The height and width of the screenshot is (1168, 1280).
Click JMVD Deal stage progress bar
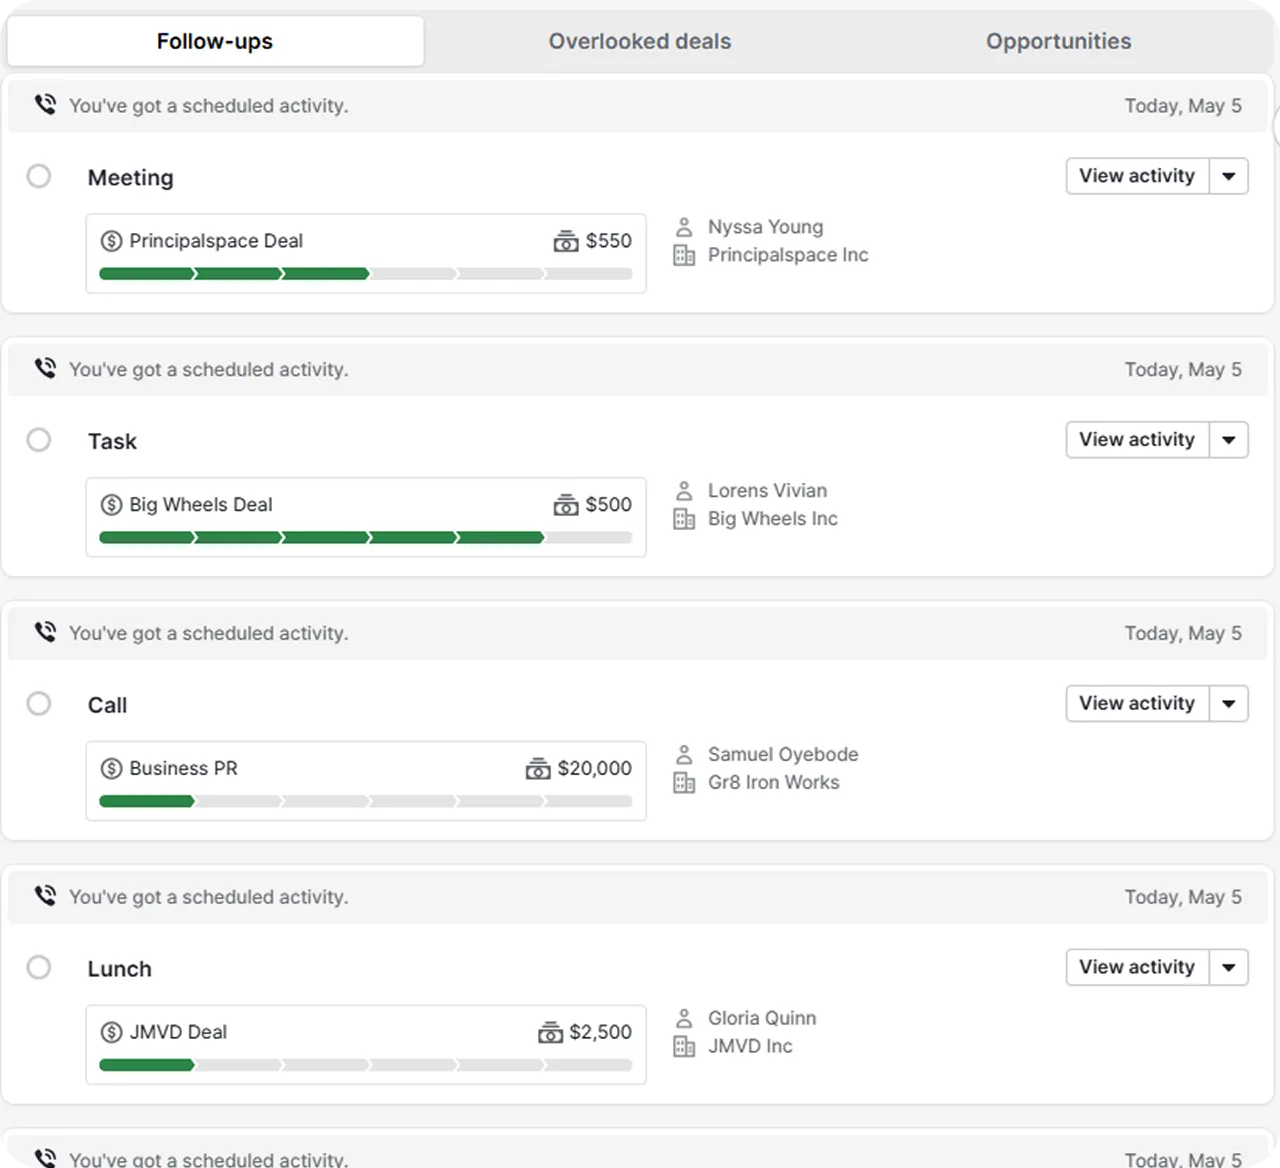[366, 1066]
